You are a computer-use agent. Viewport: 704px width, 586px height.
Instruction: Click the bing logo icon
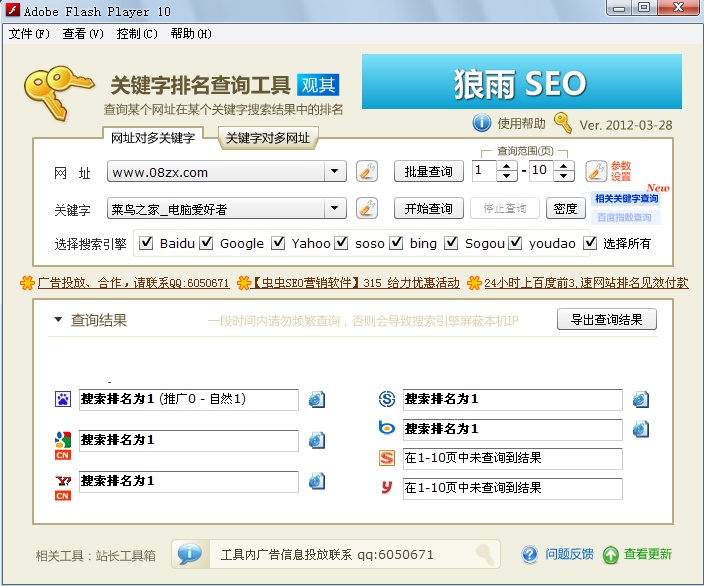click(387, 427)
